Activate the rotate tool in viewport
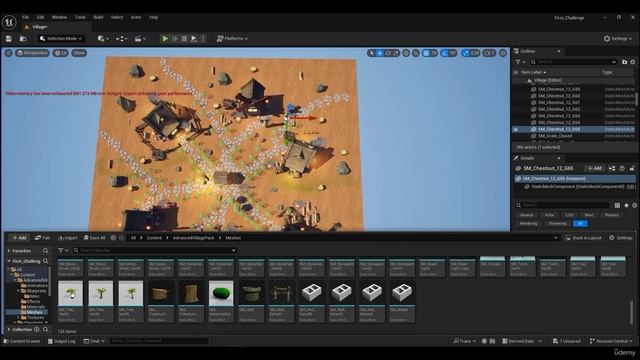640x360 pixels. coord(388,53)
